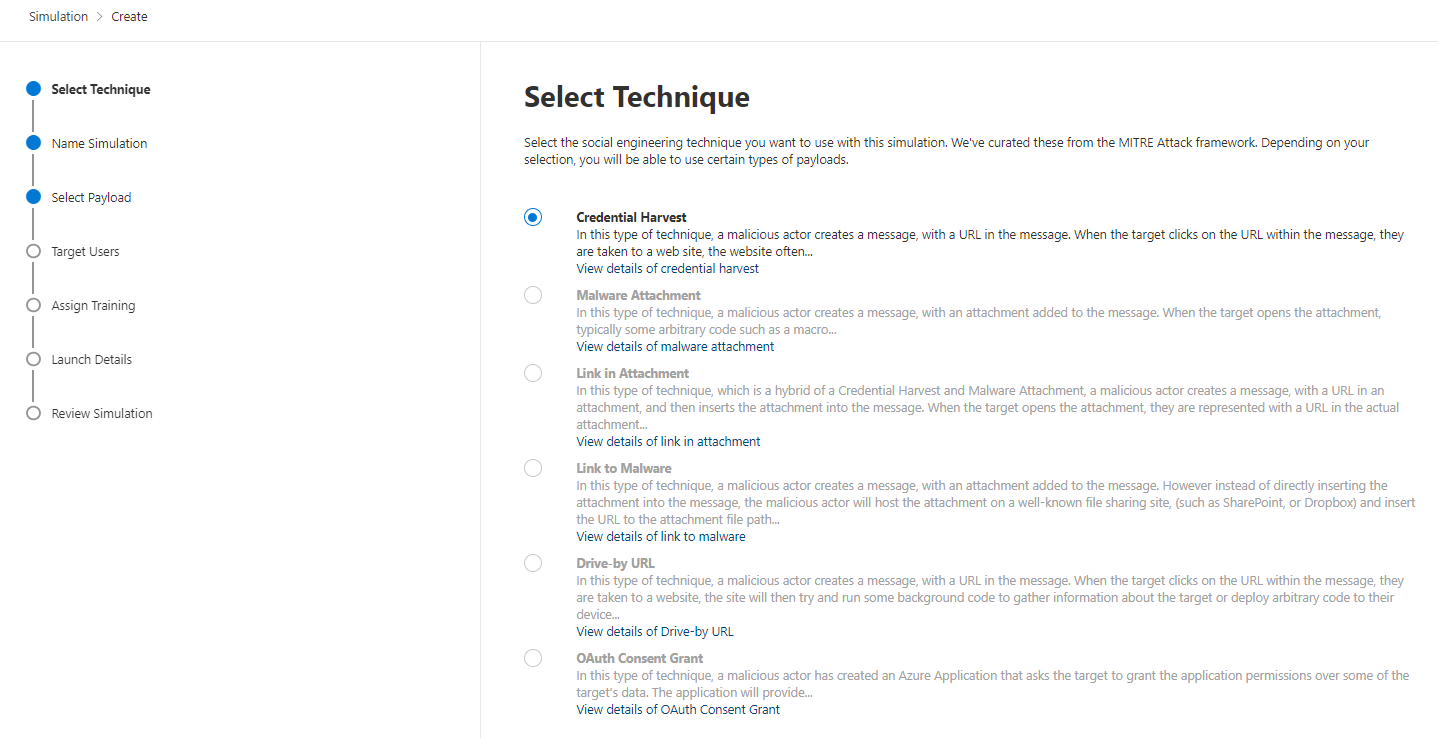Viewport: 1438px width, 738px height.
Task: Pick the Link to Malware radio option
Action: [x=533, y=468]
